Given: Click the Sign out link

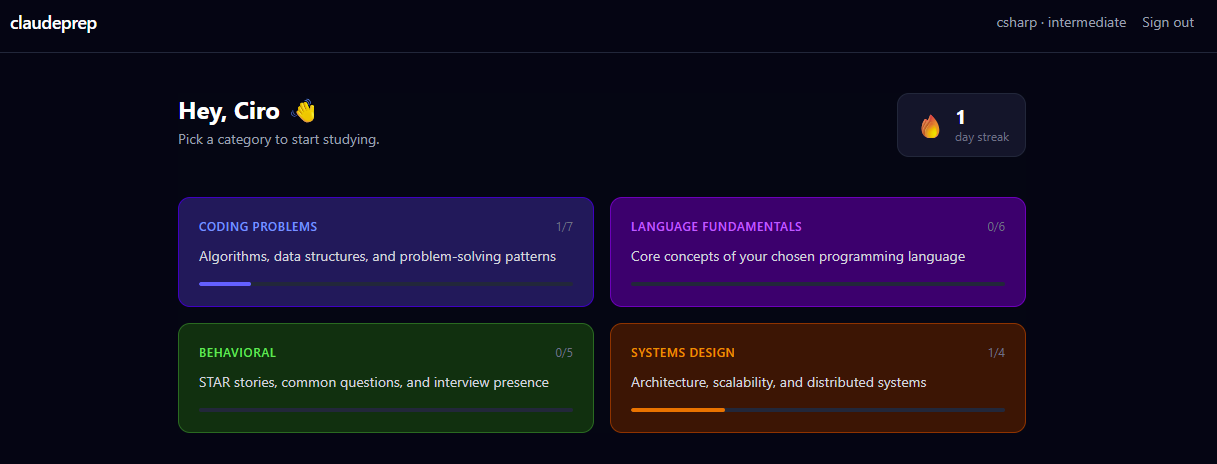Looking at the screenshot, I should 1167,23.
